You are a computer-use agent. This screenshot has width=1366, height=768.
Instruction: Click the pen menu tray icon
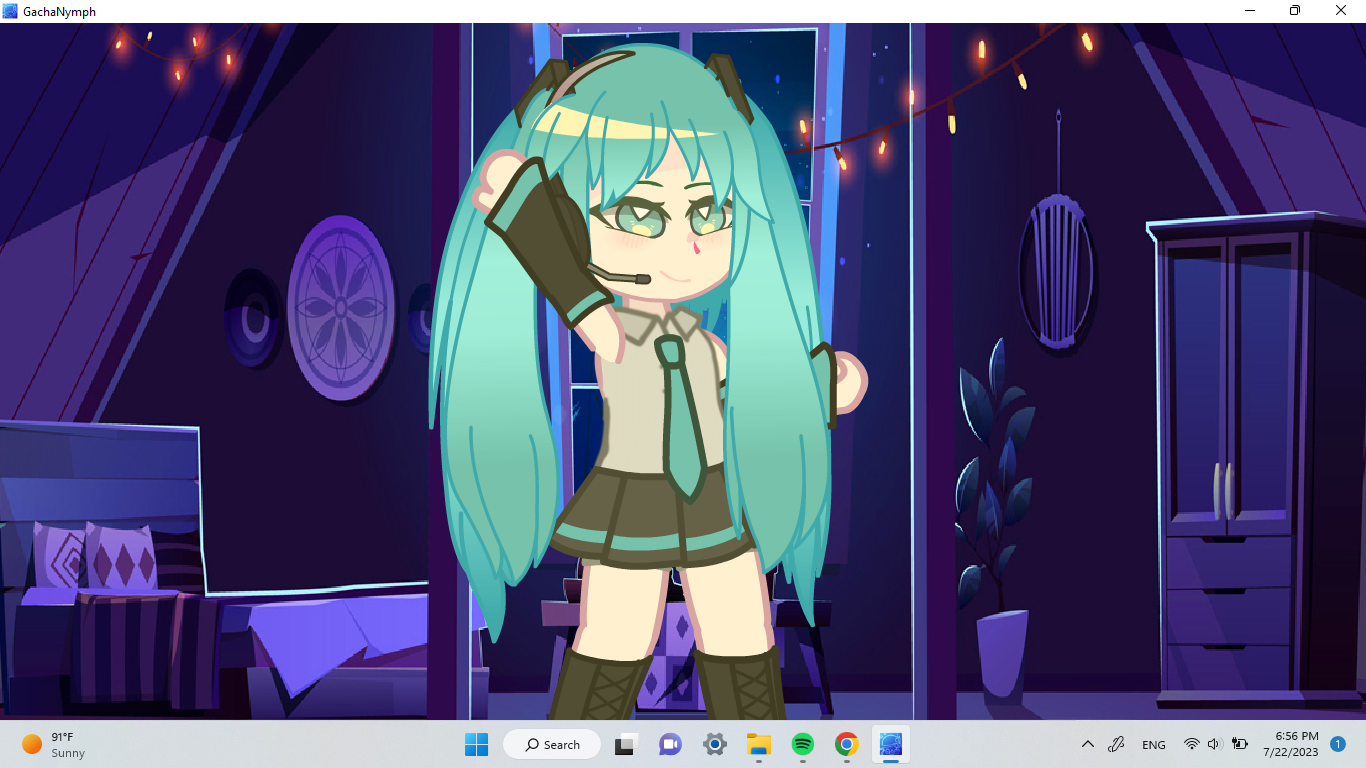coord(1117,744)
